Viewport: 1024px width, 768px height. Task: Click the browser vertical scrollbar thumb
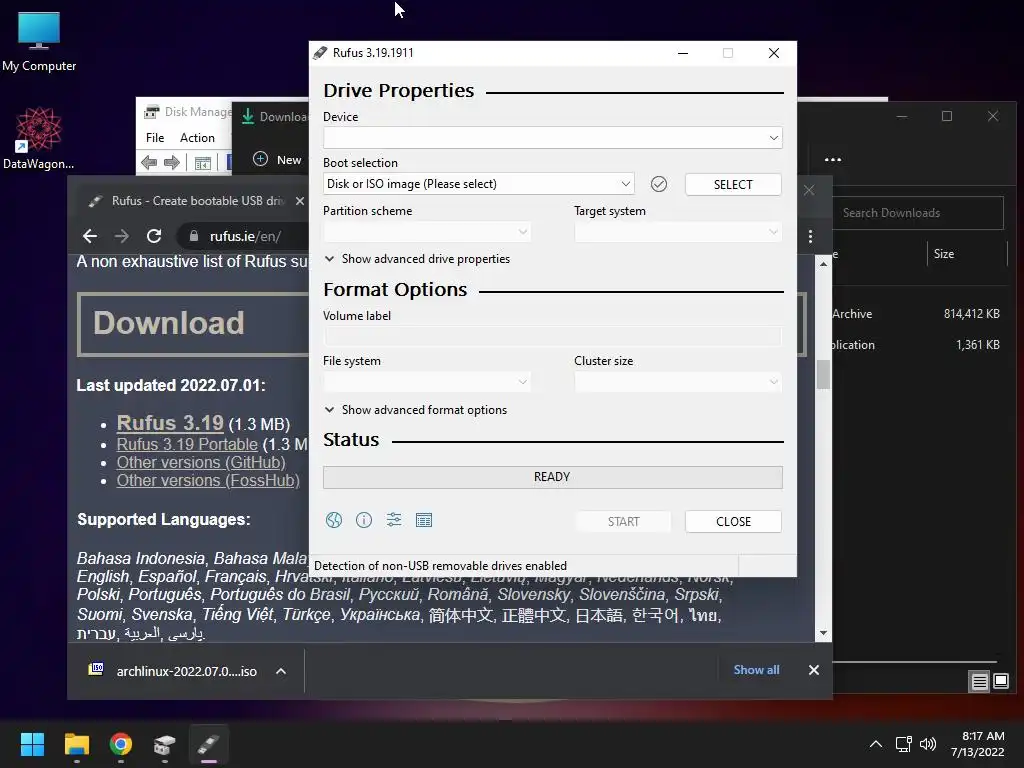click(x=824, y=374)
